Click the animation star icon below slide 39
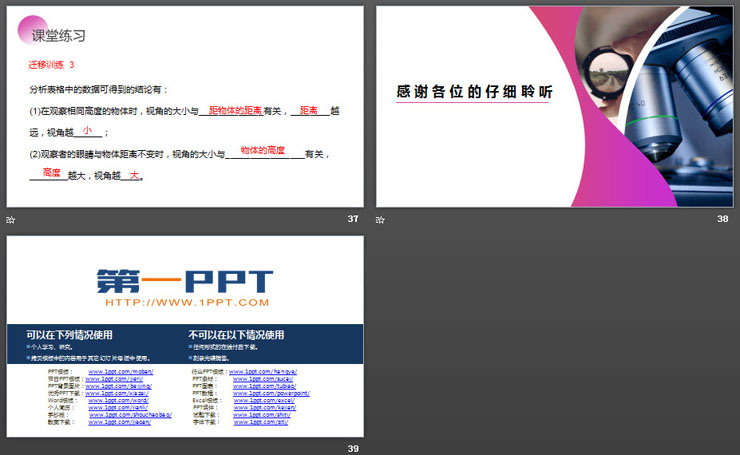The width and height of the screenshot is (740, 455). pyautogui.click(x=11, y=449)
